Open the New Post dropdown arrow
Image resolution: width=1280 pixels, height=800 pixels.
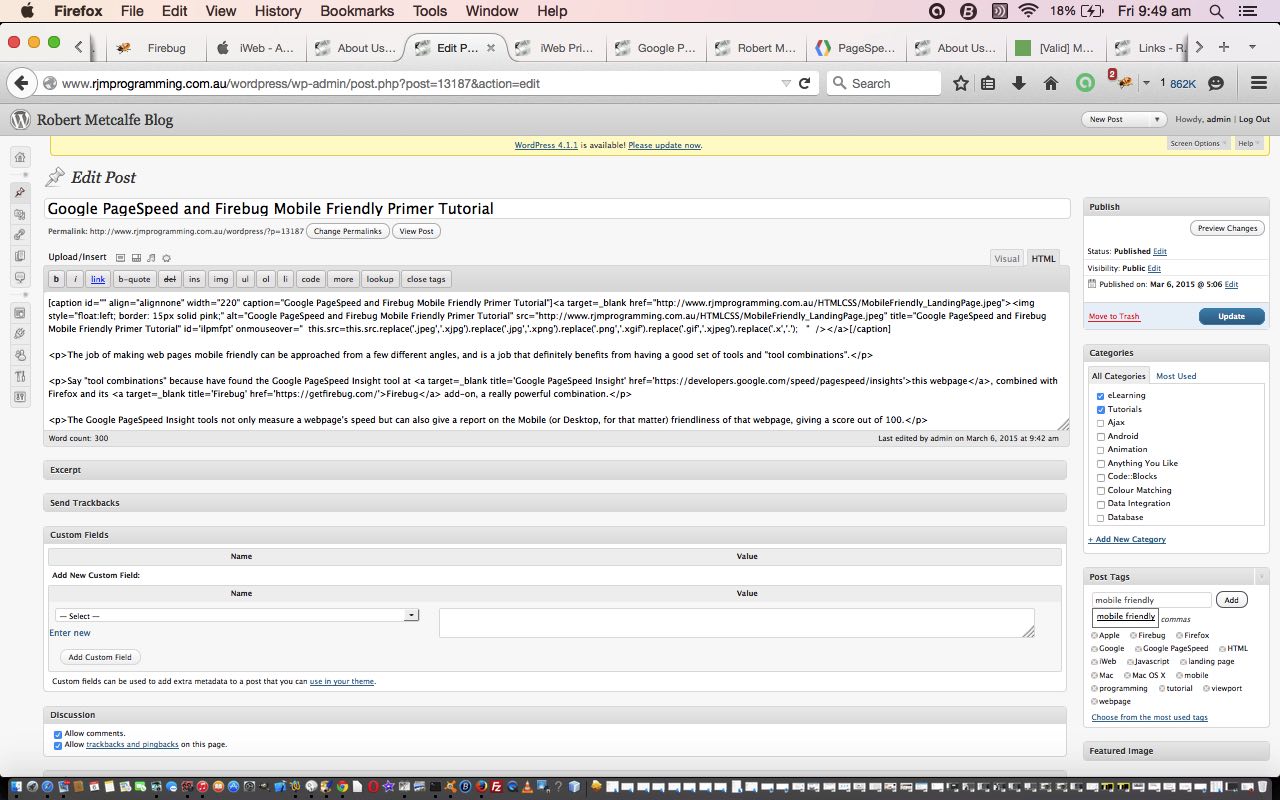pos(1157,119)
